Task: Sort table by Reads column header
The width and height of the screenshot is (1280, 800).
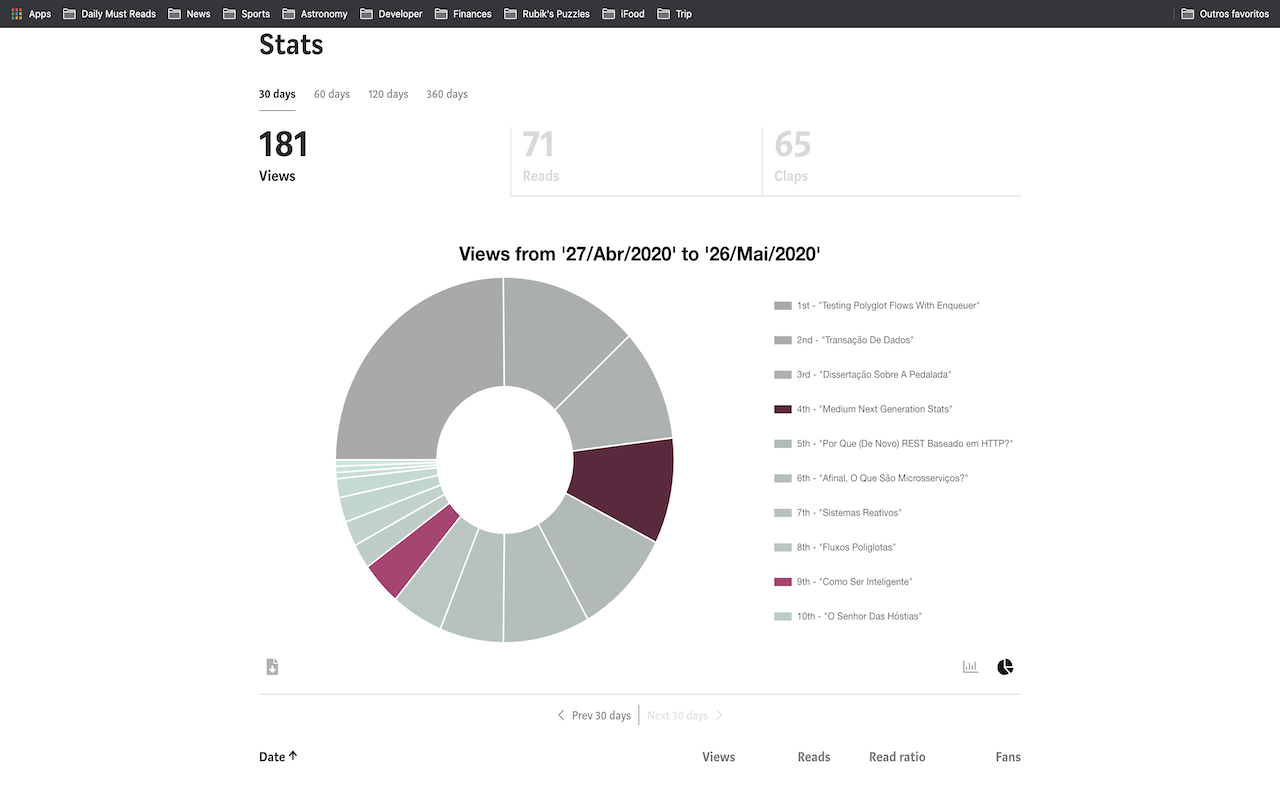Action: click(x=813, y=757)
